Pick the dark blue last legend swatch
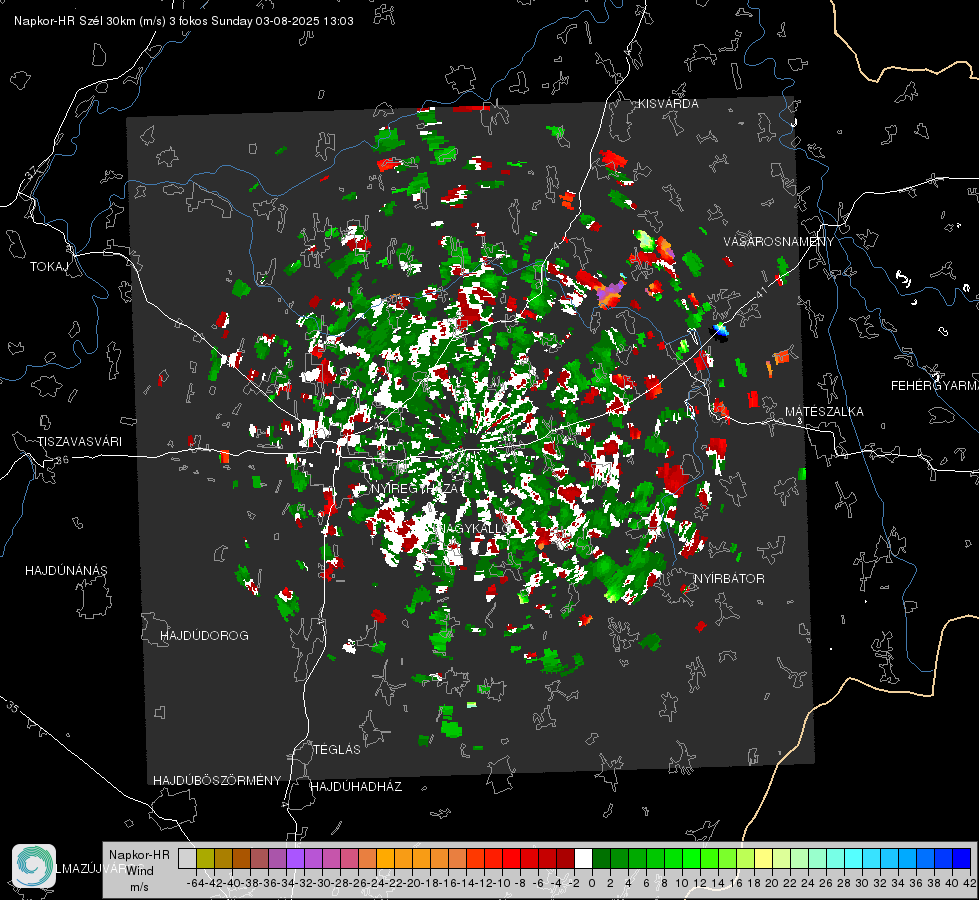 [962, 858]
